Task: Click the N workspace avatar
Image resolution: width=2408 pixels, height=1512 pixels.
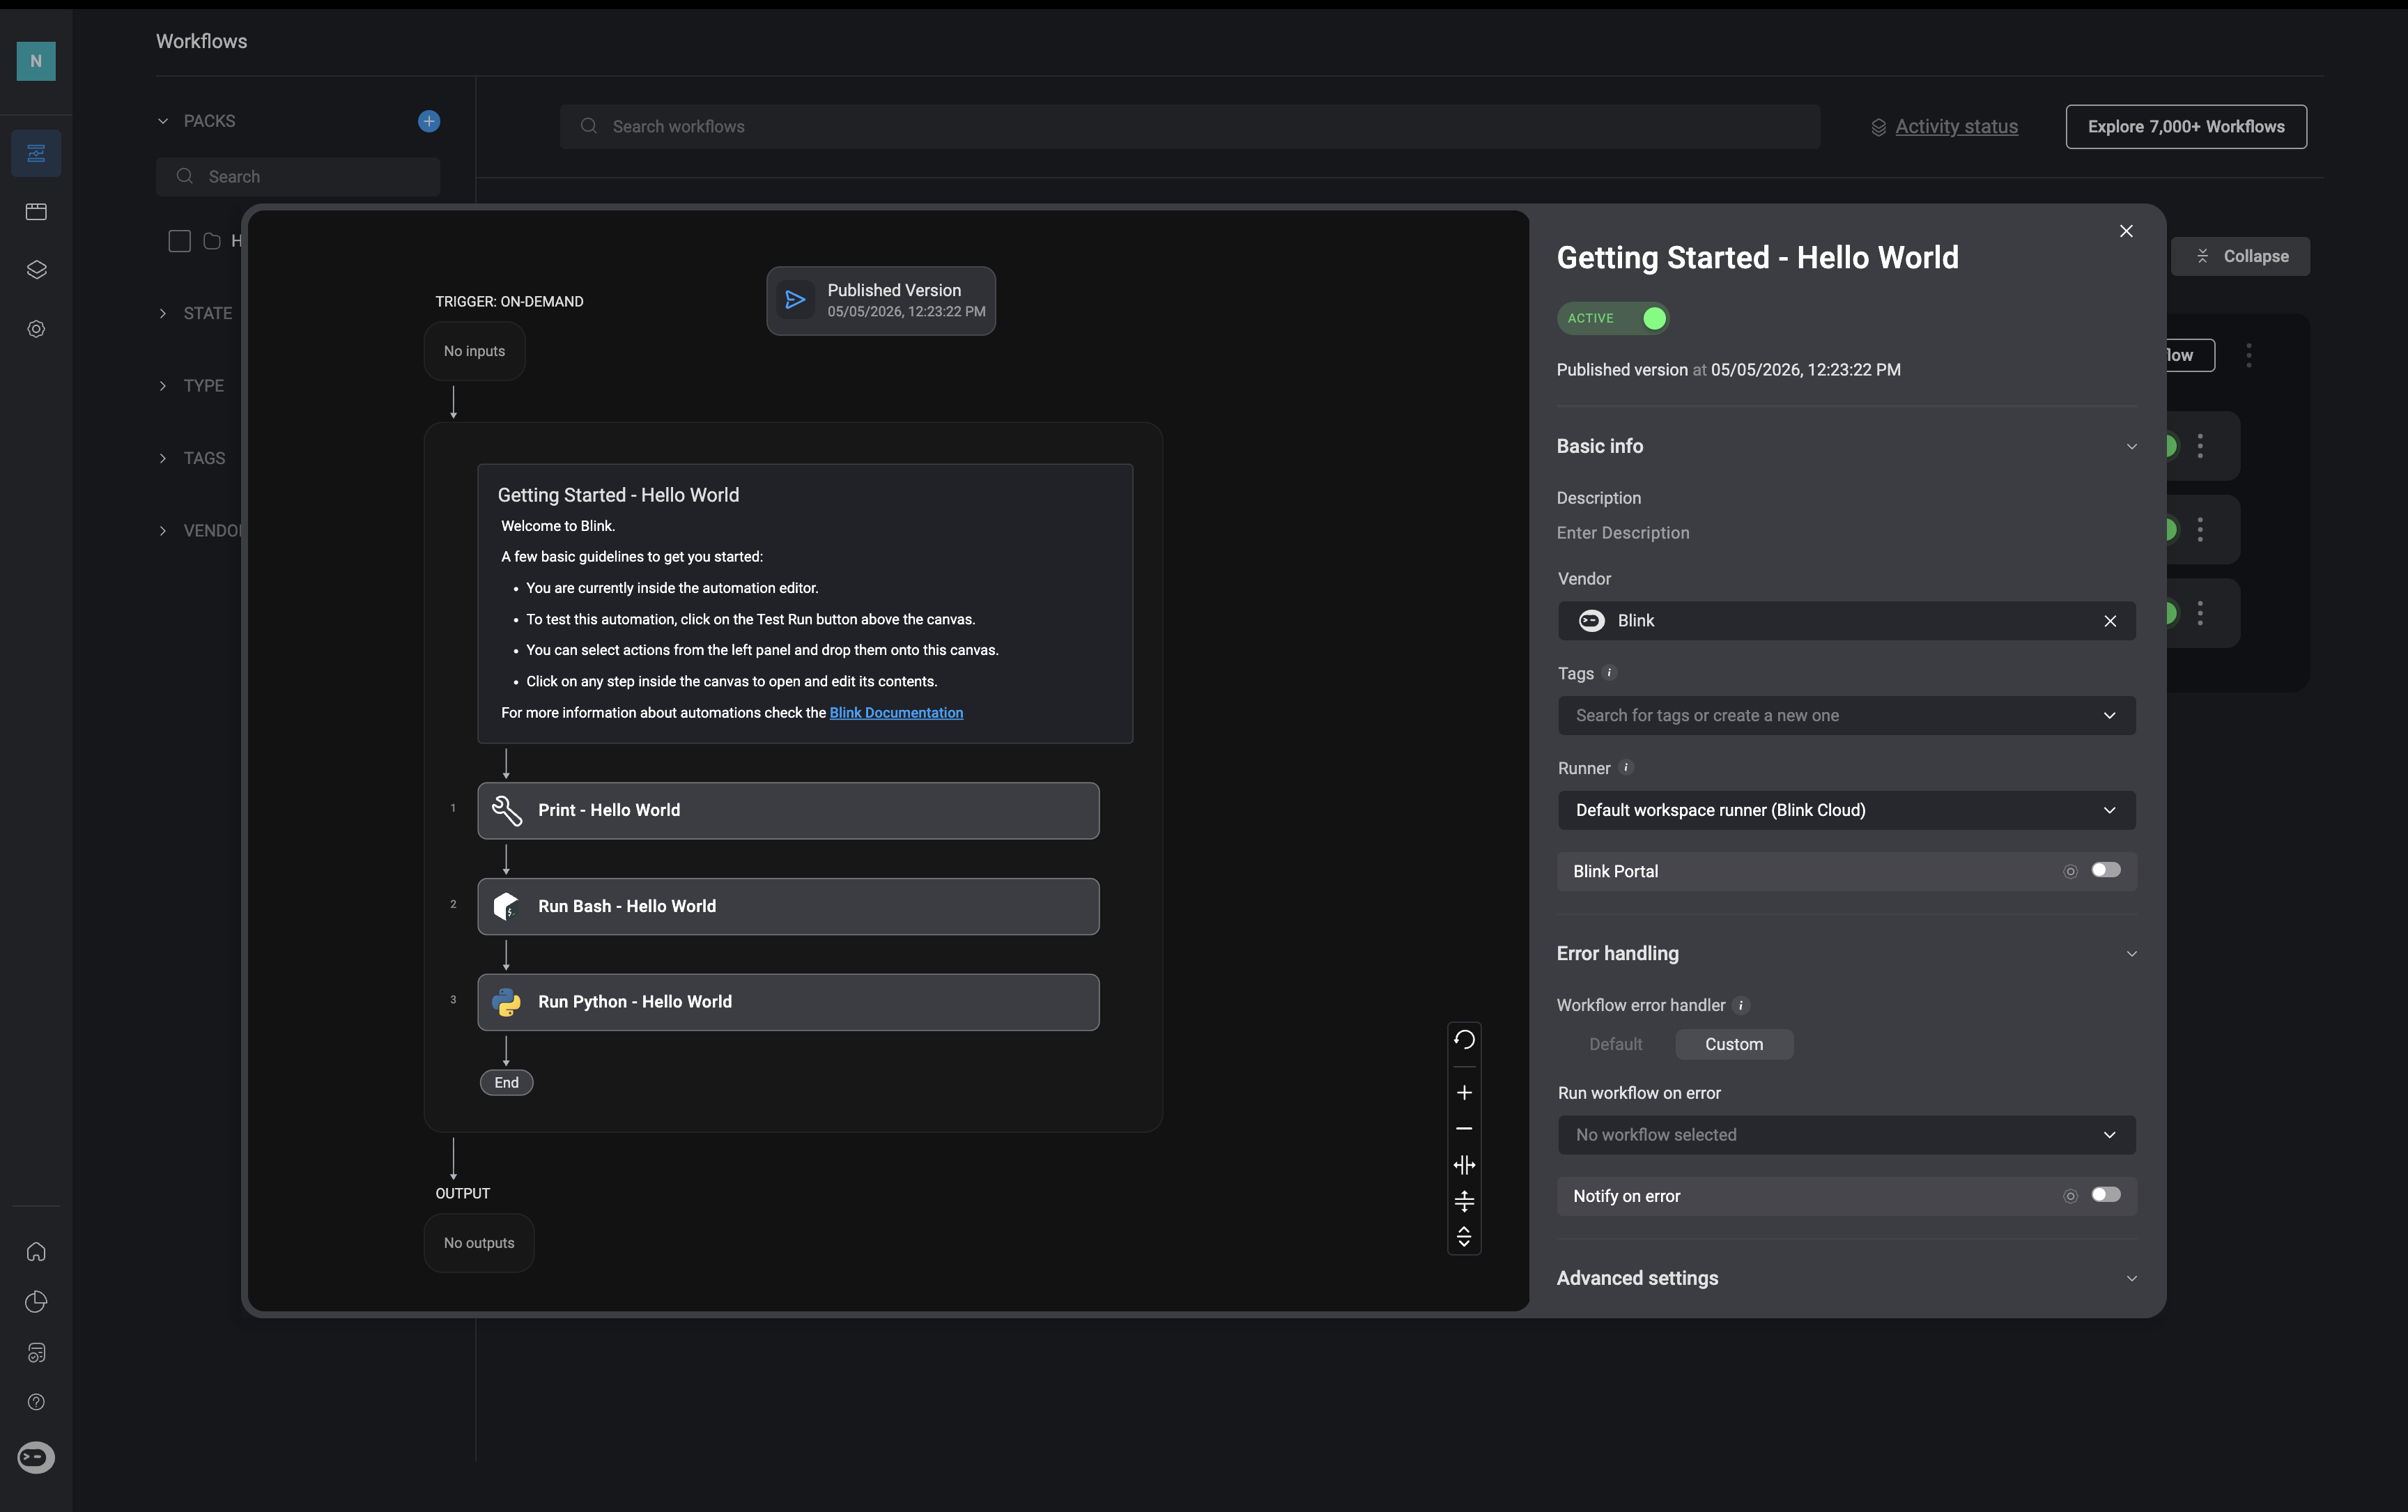Action: click(x=36, y=61)
